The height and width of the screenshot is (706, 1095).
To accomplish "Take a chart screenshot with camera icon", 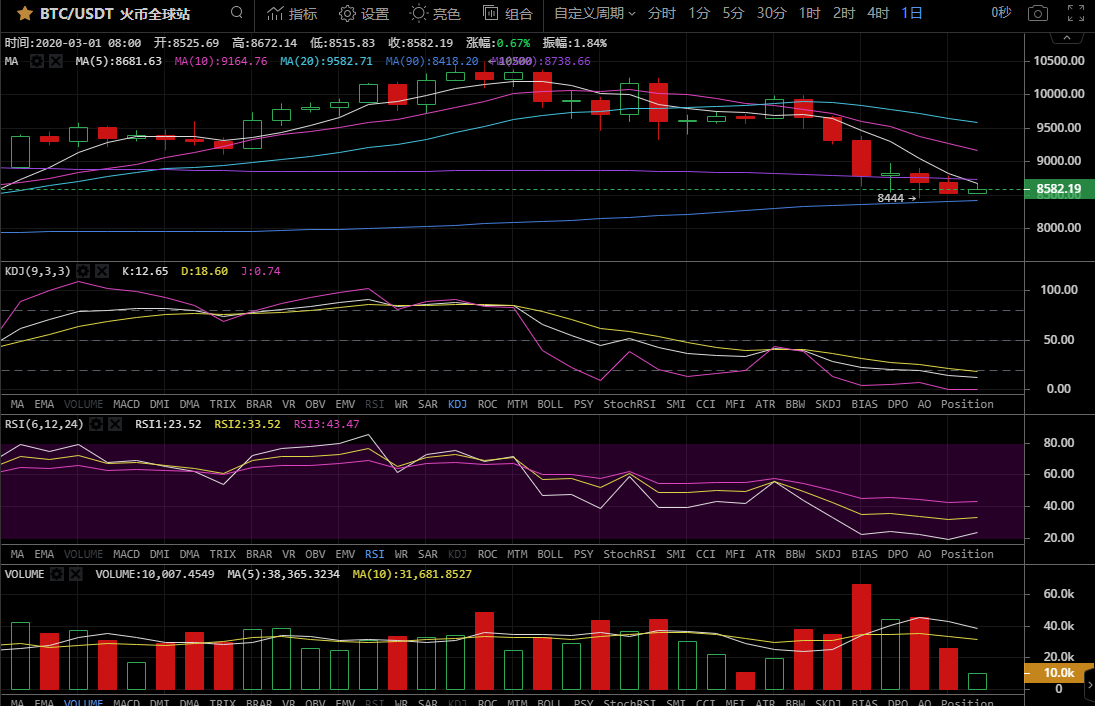I will tap(1038, 14).
